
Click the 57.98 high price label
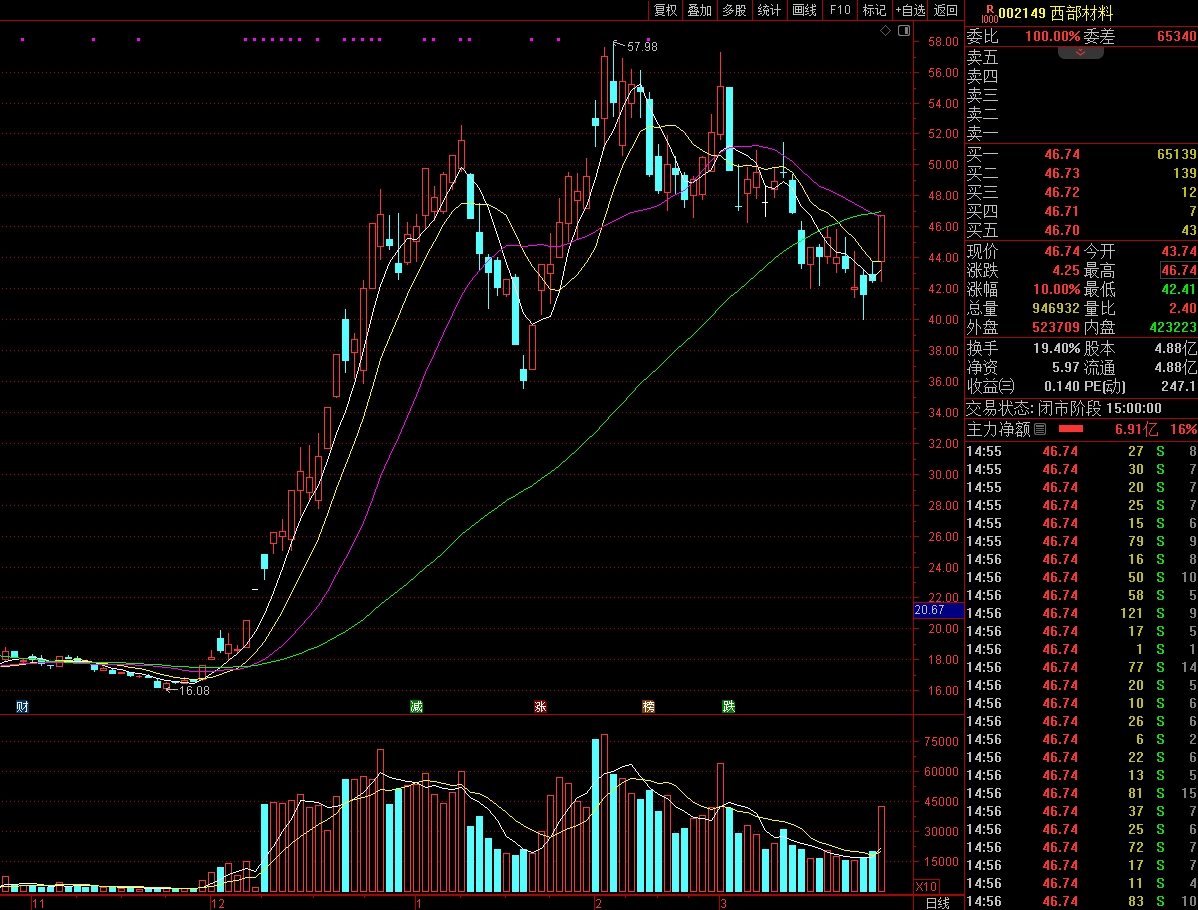click(x=642, y=47)
